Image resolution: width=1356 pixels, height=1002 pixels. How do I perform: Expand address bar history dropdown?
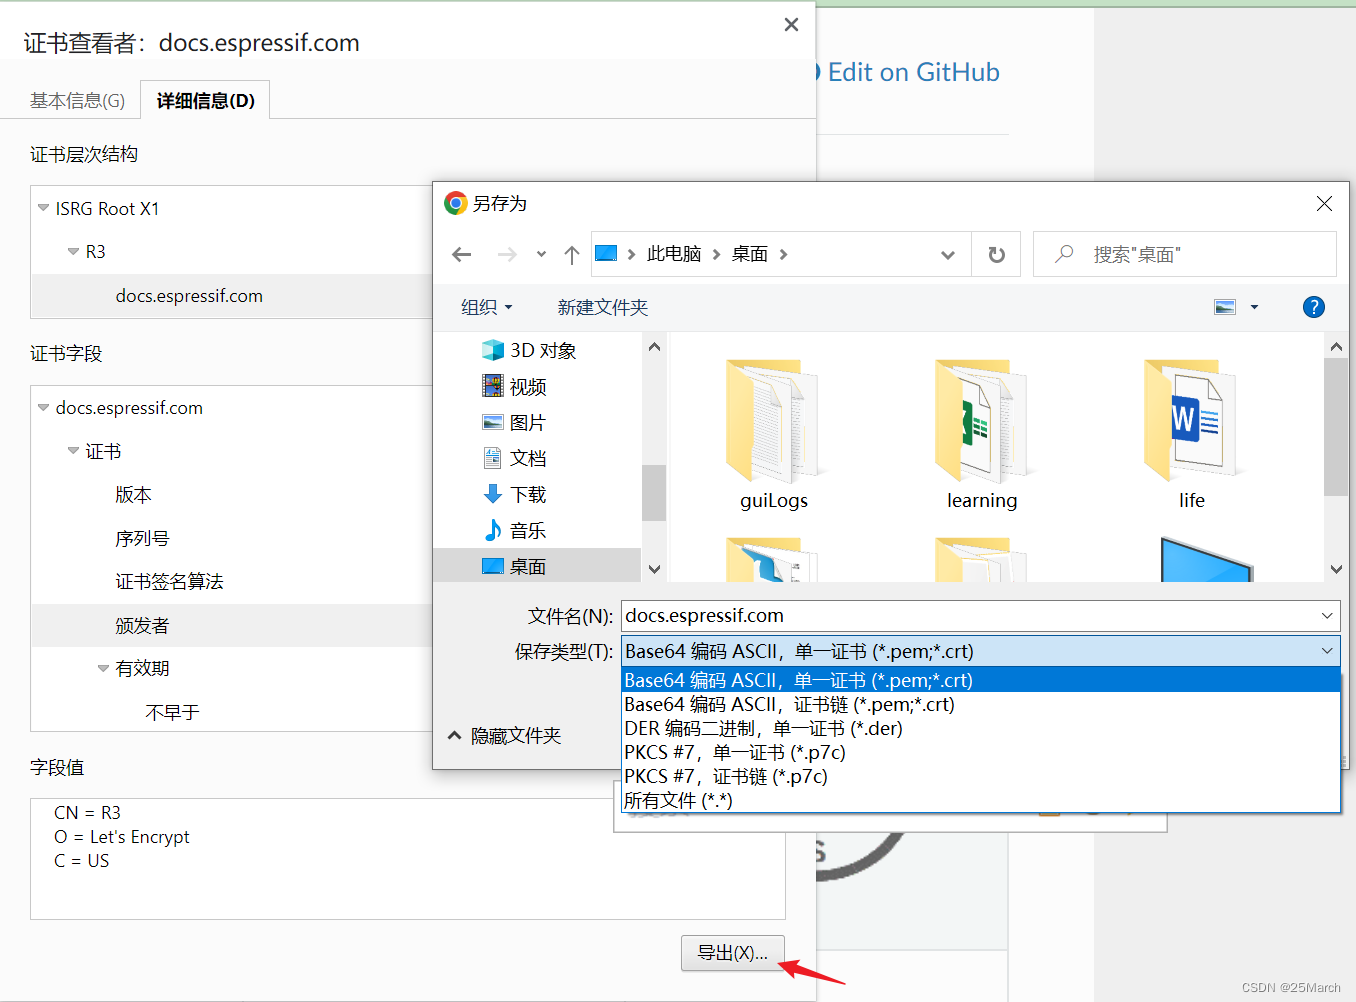point(947,255)
